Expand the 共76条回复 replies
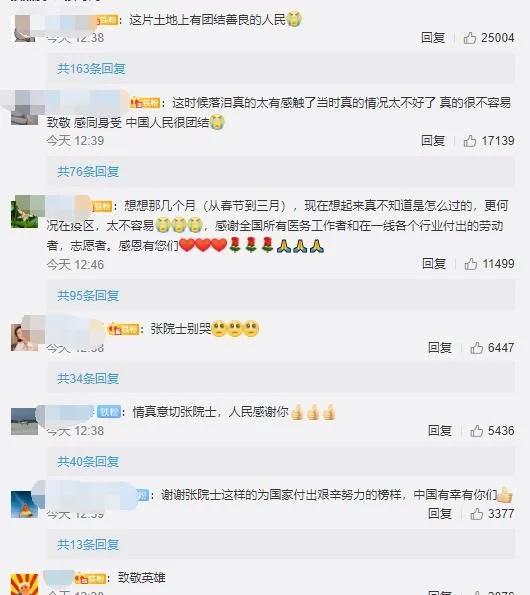 pos(88,172)
